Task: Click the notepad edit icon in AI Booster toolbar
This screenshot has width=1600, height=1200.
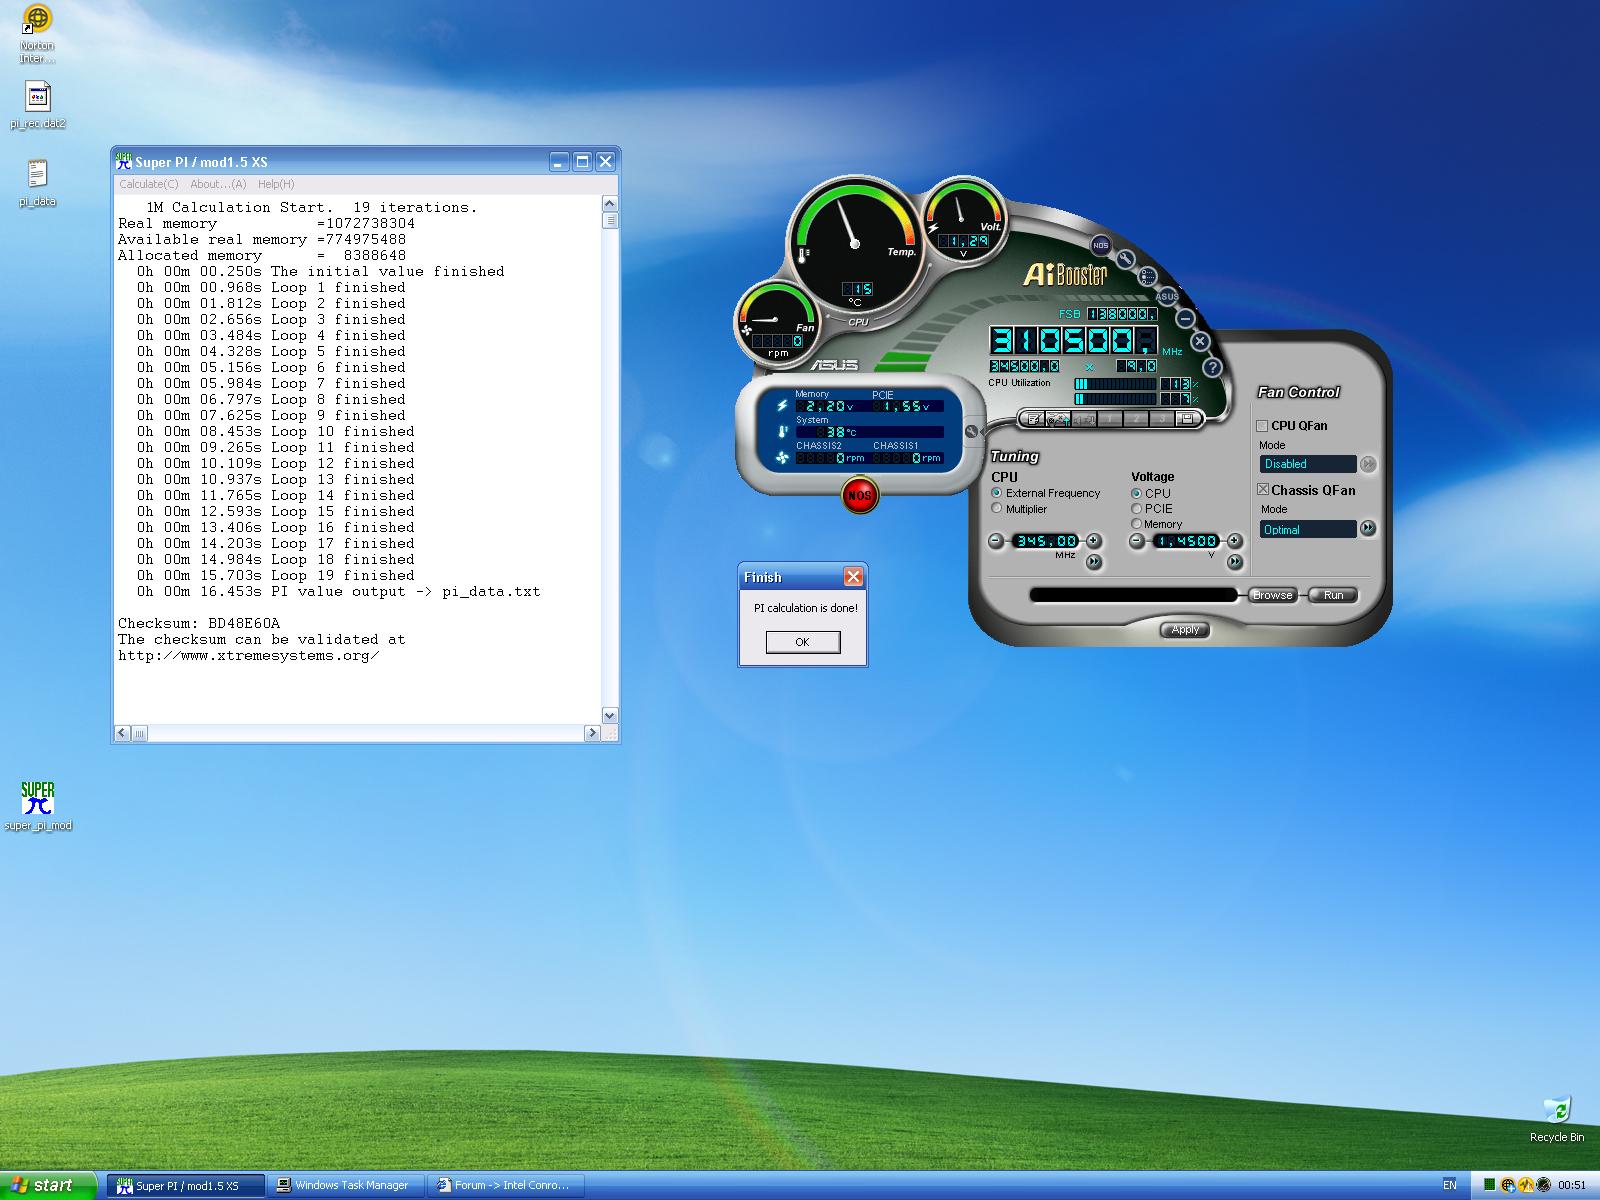Action: (x=1033, y=419)
